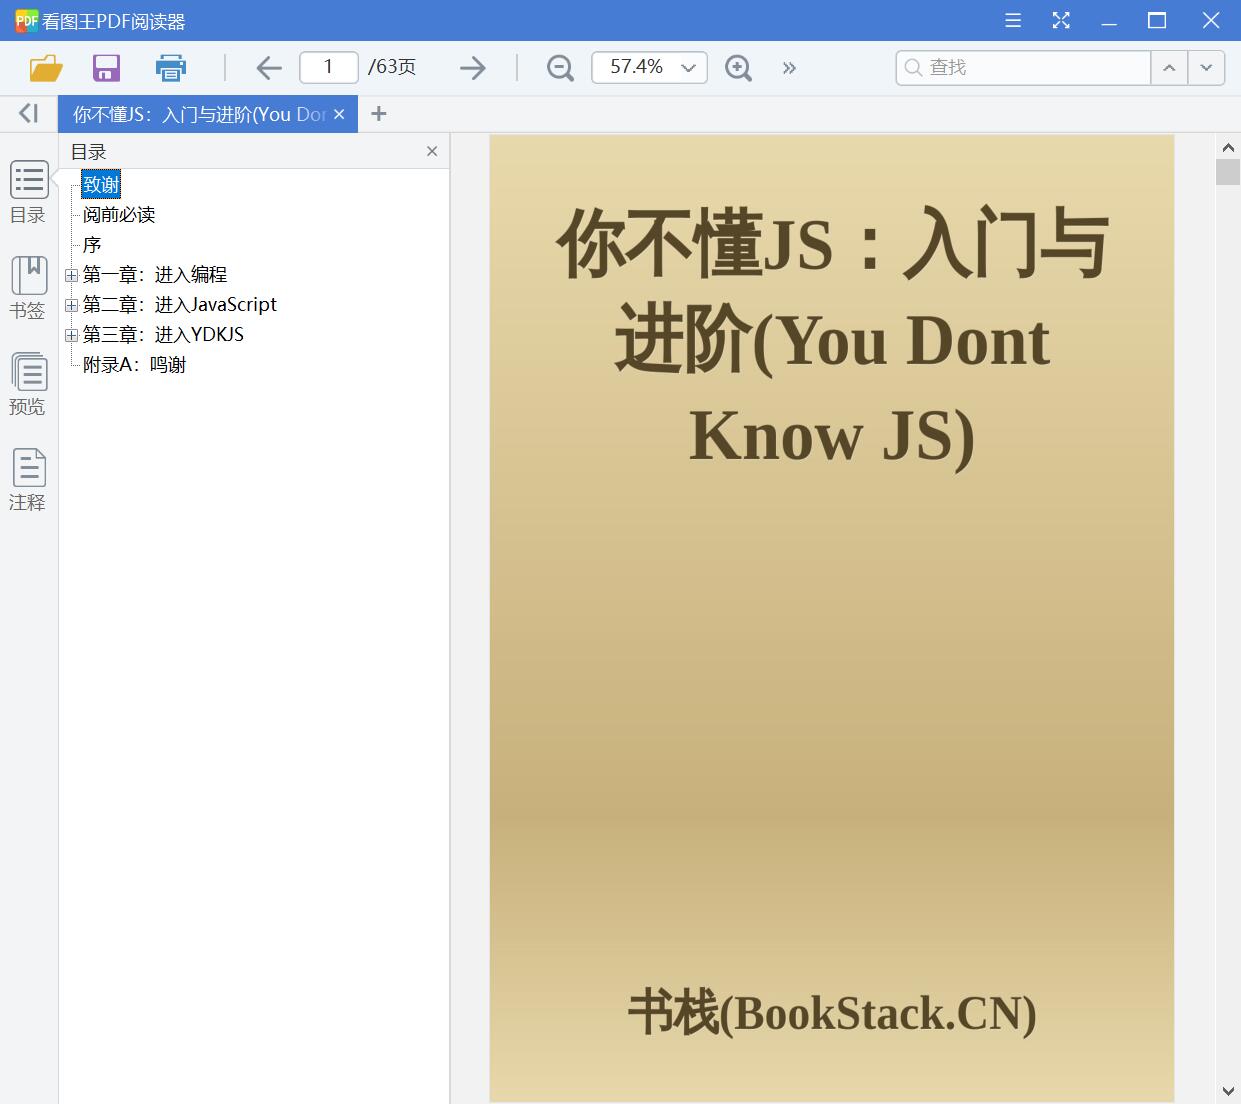Select the 序 outline entry
Screen dimensions: 1241x1104
[x=92, y=244]
